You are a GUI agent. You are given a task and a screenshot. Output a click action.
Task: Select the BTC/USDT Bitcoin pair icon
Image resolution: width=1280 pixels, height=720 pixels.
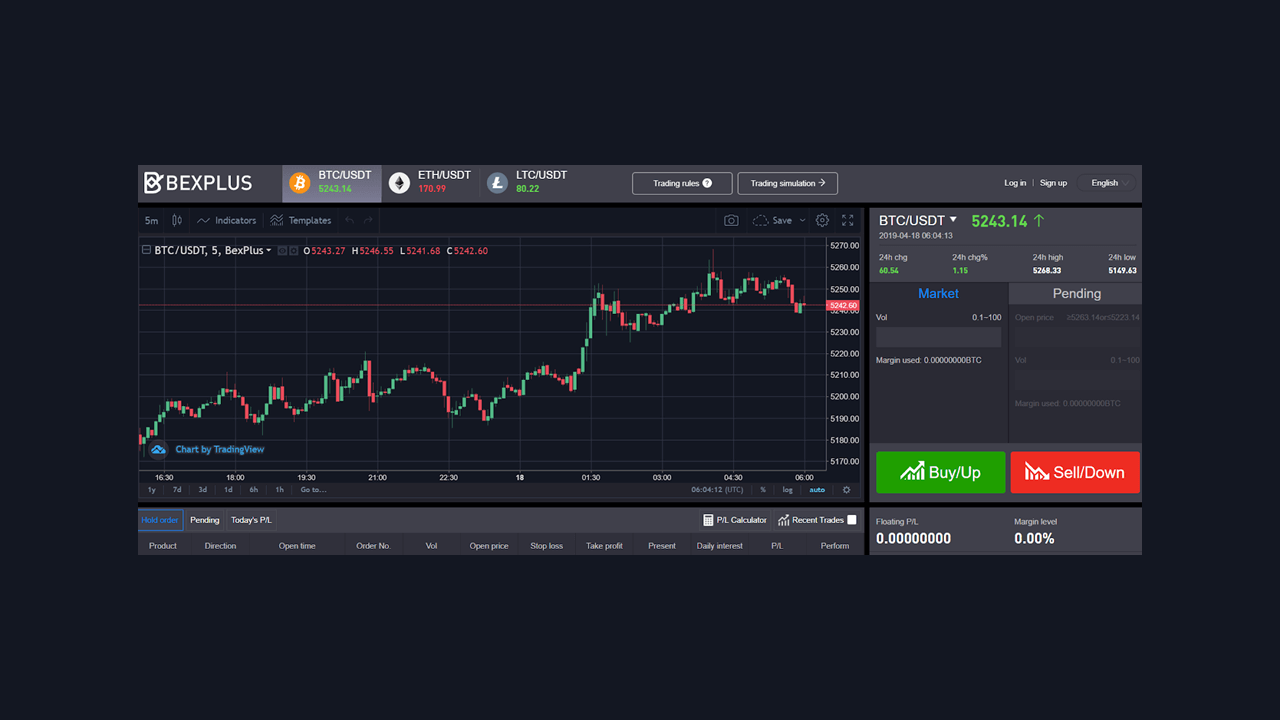299,183
